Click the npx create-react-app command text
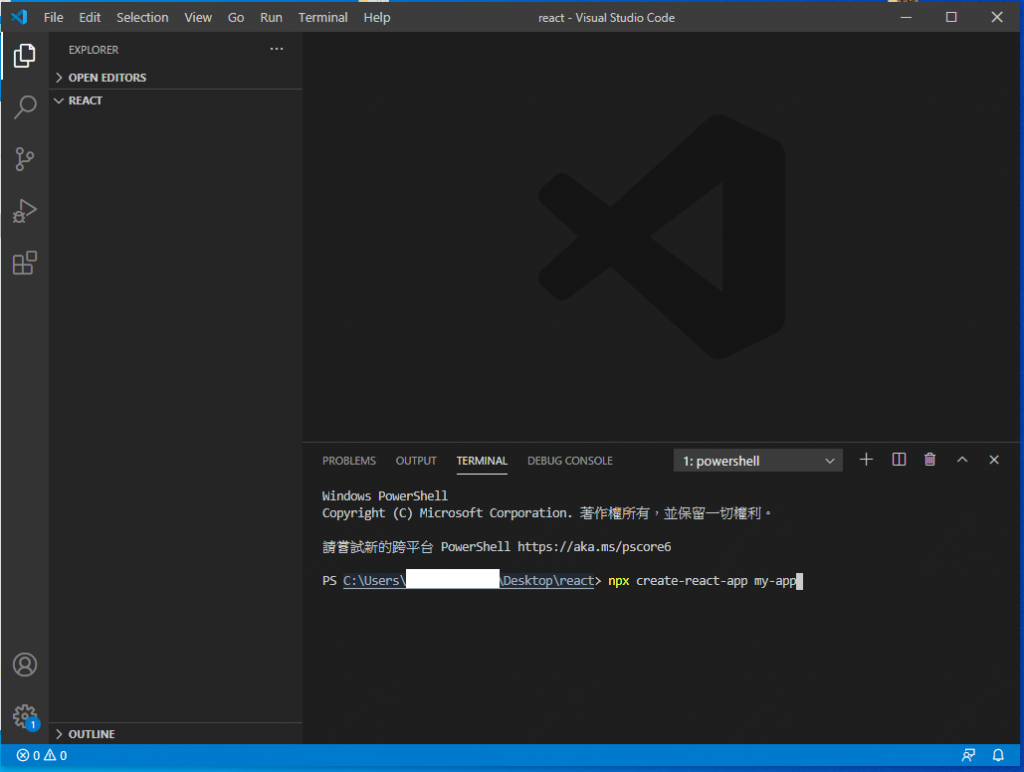The height and width of the screenshot is (772, 1024). (702, 581)
